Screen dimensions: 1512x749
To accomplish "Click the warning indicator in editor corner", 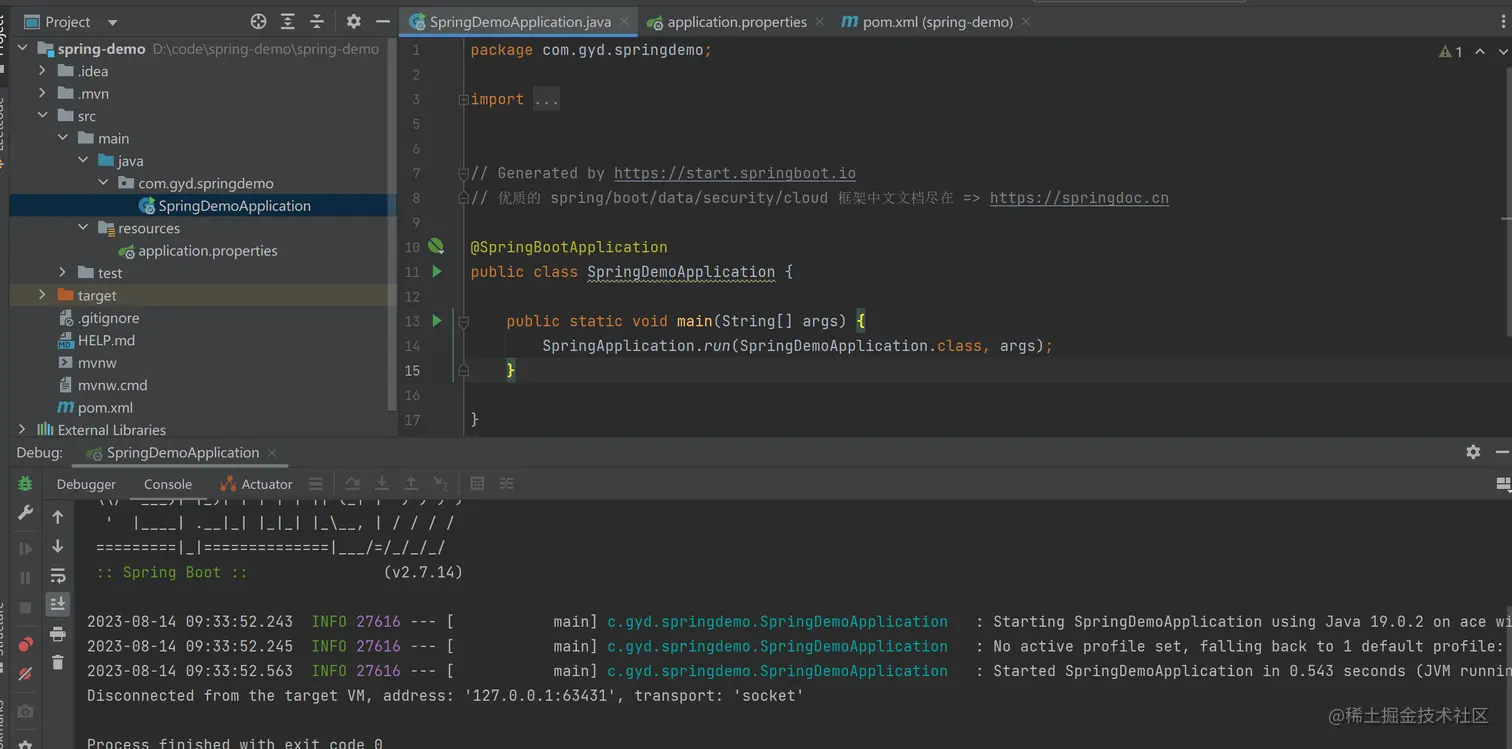I will tap(1450, 52).
